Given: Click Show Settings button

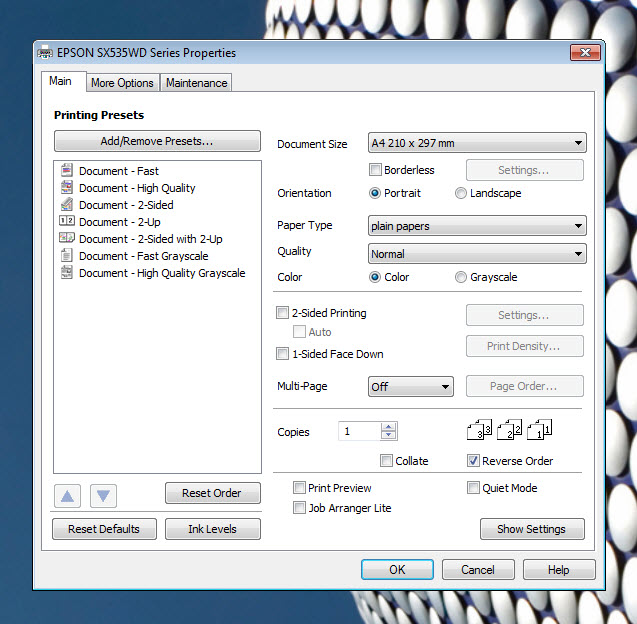Looking at the screenshot, I should tap(532, 529).
